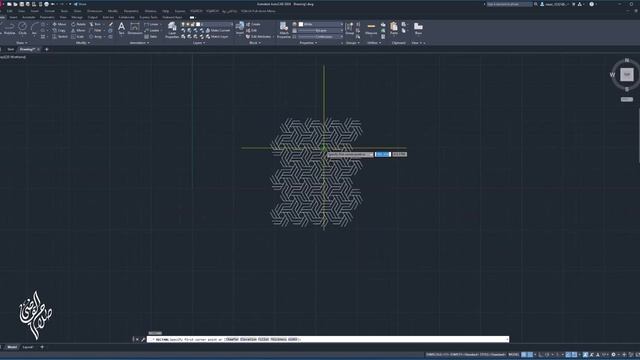The width and height of the screenshot is (640, 360).
Task: Activate the Mirror command
Action: [x=78, y=30]
